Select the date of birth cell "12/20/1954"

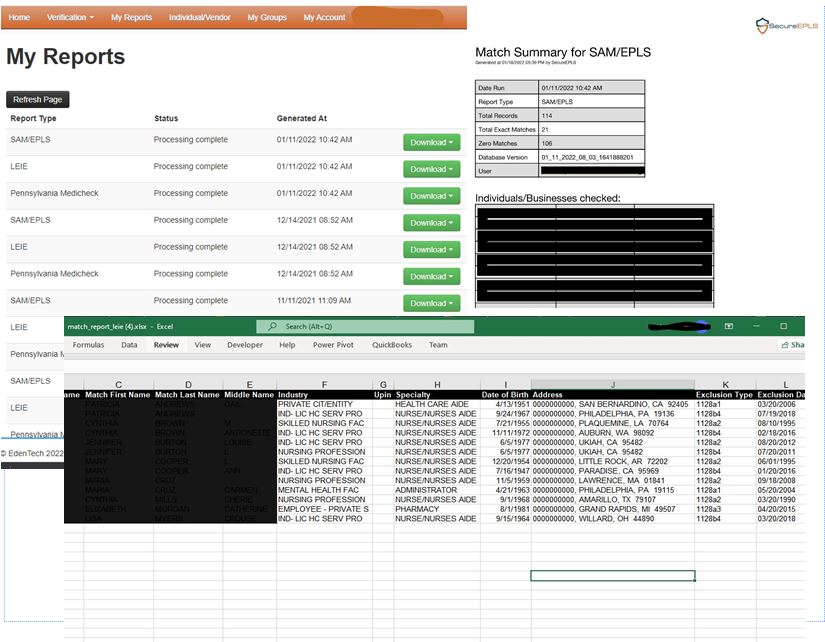[505, 462]
